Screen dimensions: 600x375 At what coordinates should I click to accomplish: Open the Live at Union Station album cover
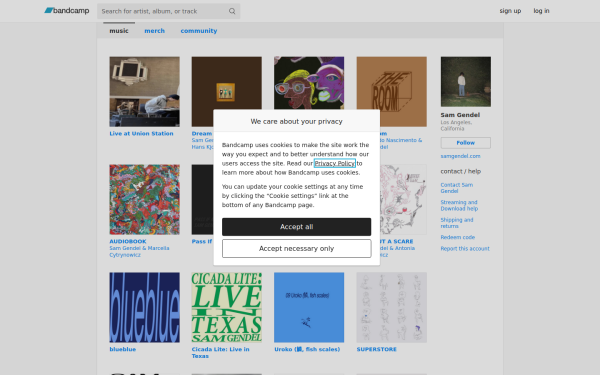pyautogui.click(x=144, y=91)
